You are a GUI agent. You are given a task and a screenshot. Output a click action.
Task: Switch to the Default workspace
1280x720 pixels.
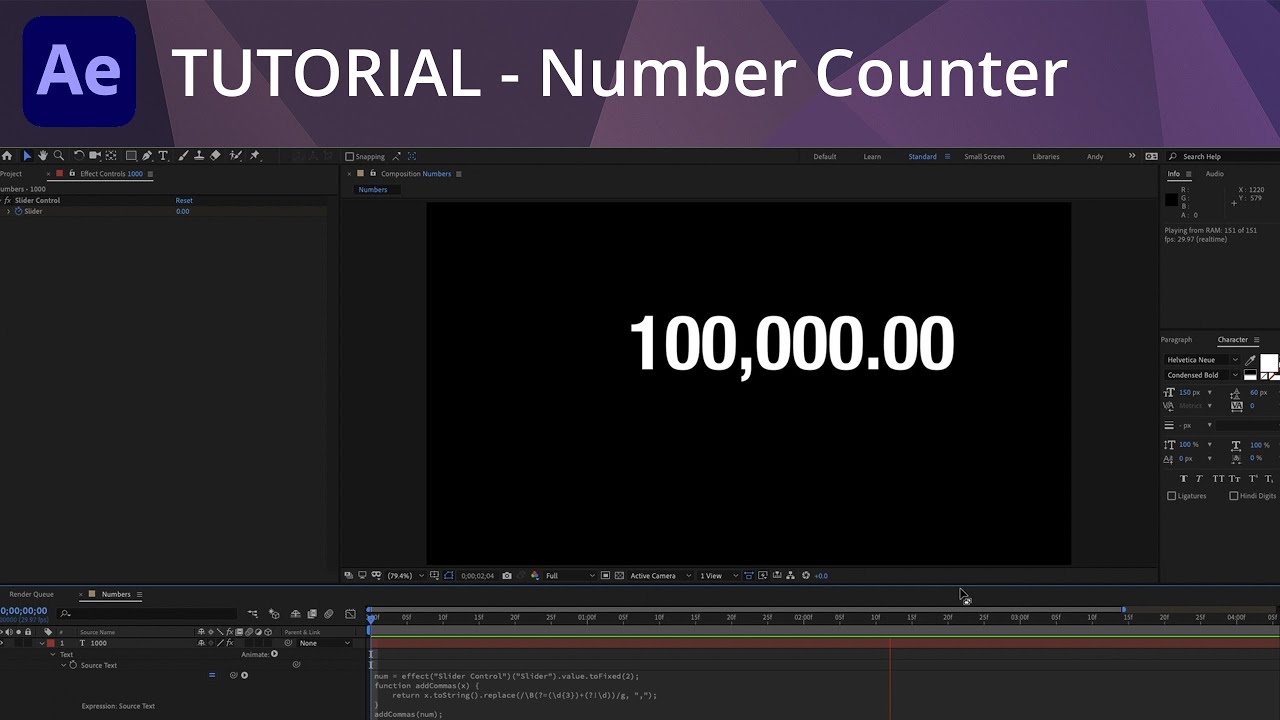coord(825,157)
